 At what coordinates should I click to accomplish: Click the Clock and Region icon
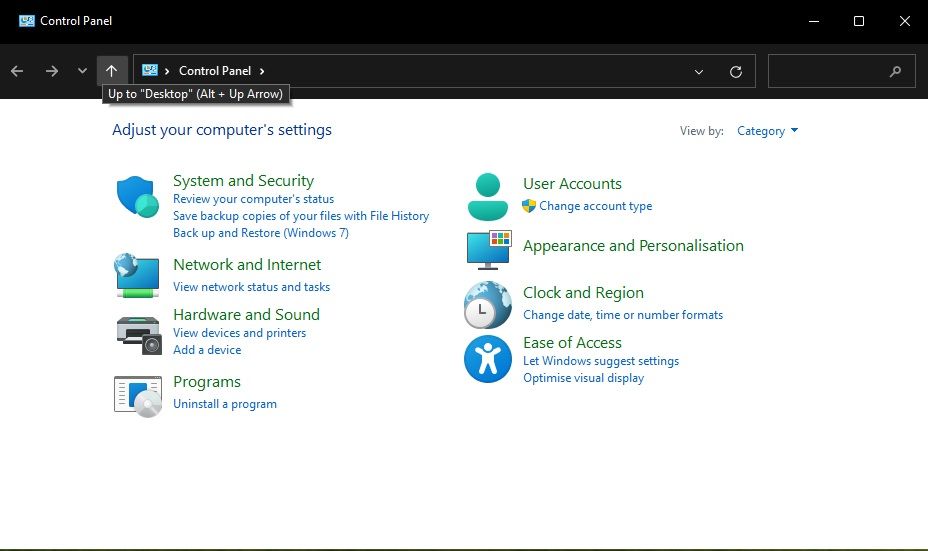point(487,304)
